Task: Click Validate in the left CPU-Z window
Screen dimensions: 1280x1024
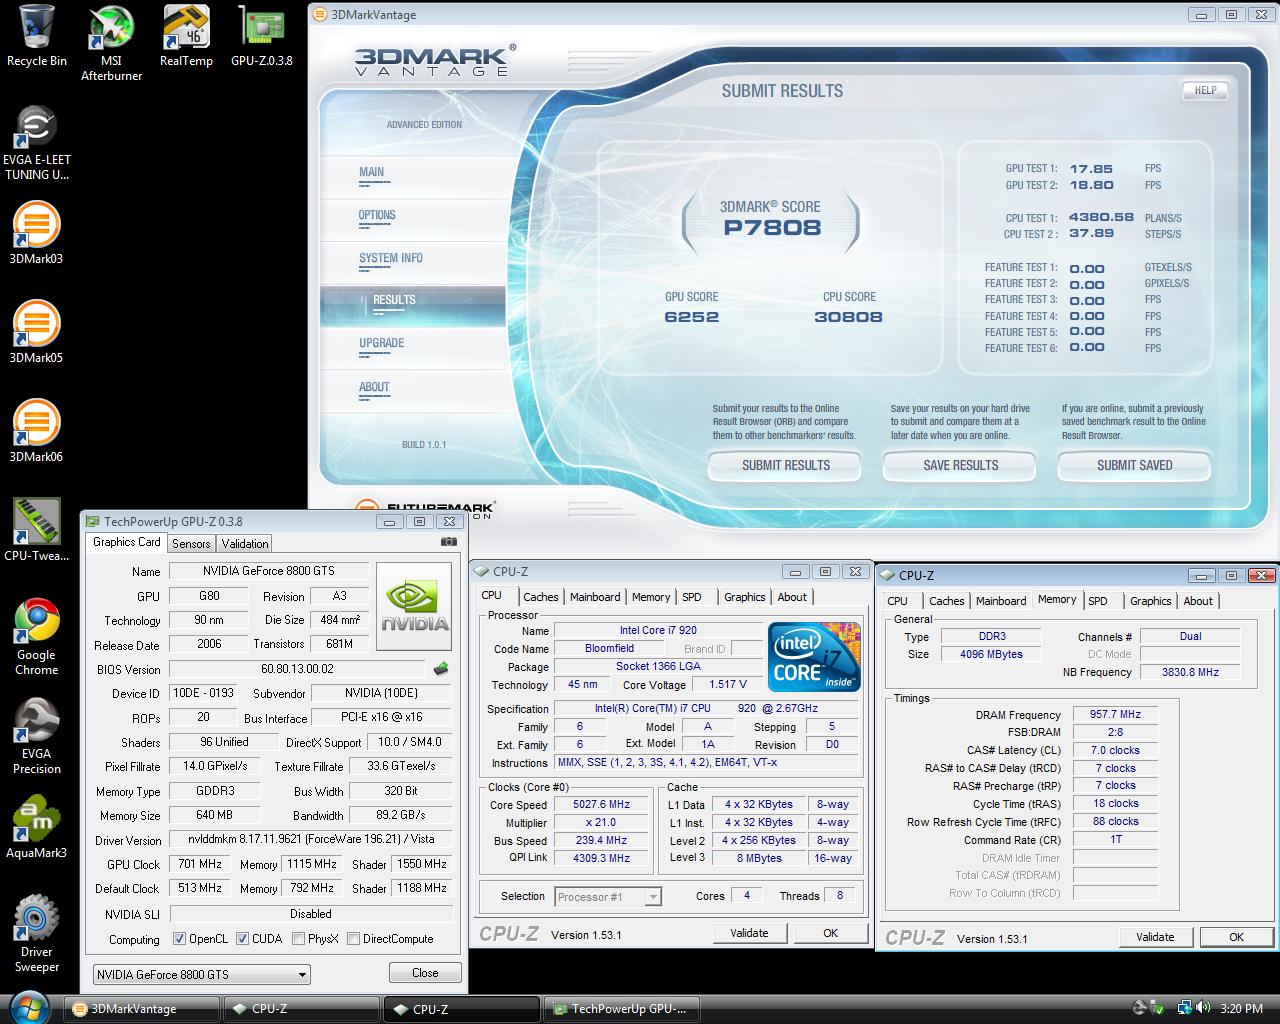Action: click(749, 933)
